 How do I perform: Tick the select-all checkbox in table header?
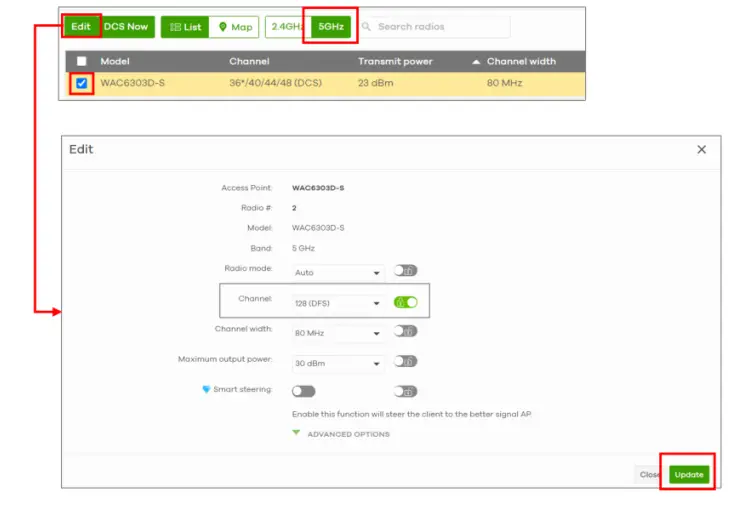coord(82,61)
